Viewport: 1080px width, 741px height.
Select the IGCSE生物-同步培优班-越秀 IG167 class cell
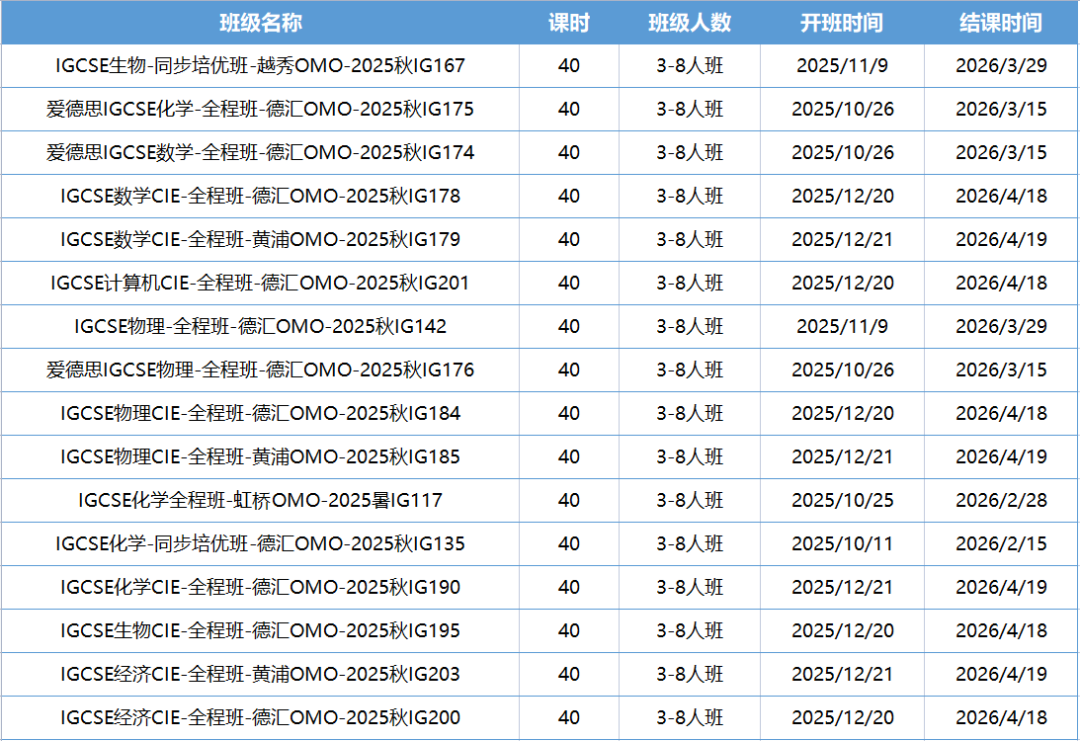tap(260, 66)
